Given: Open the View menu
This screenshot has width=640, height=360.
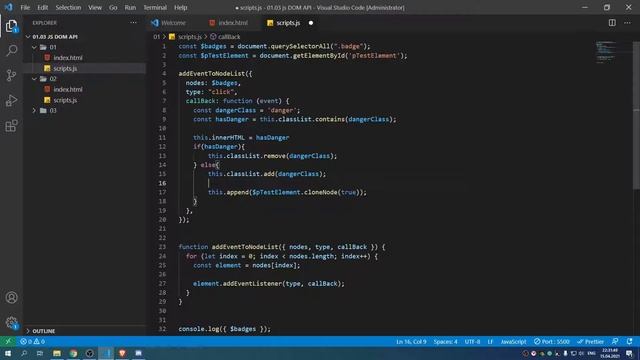Looking at the screenshot, I should pyautogui.click(x=95, y=7).
